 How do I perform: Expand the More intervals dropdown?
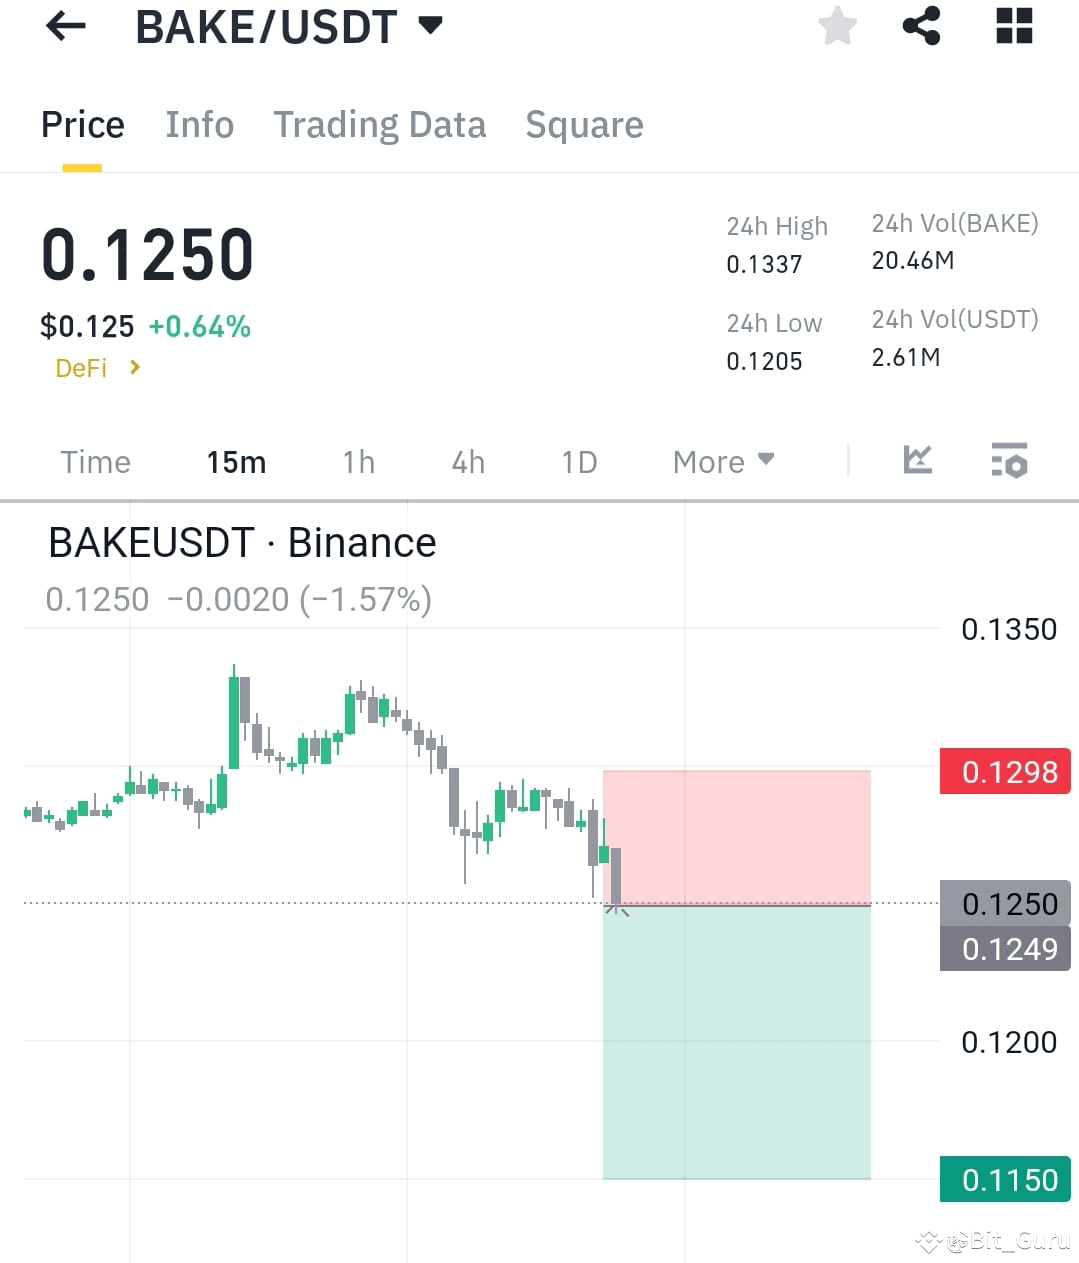(722, 461)
